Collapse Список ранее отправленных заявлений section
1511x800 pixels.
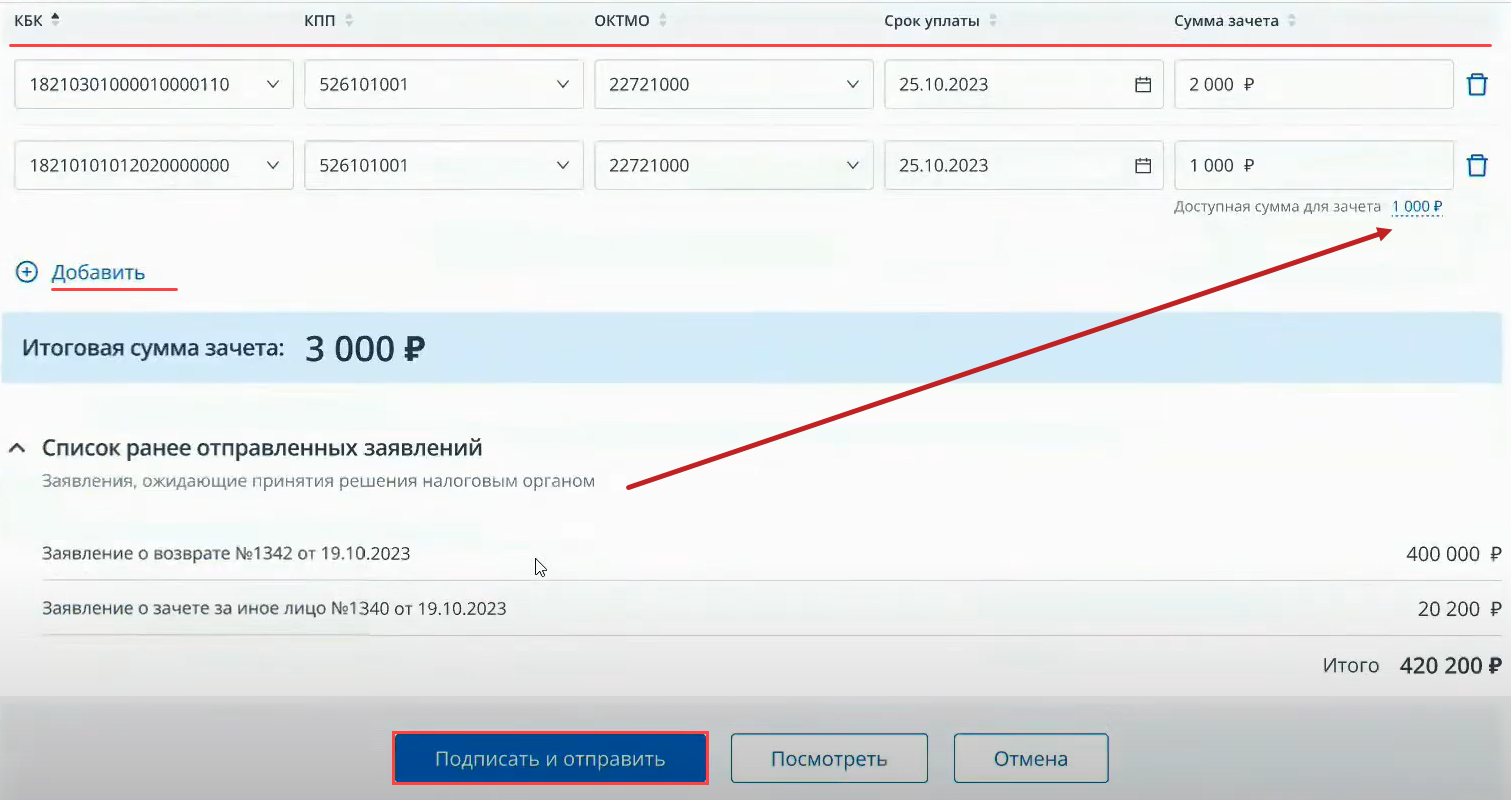[x=17, y=448]
